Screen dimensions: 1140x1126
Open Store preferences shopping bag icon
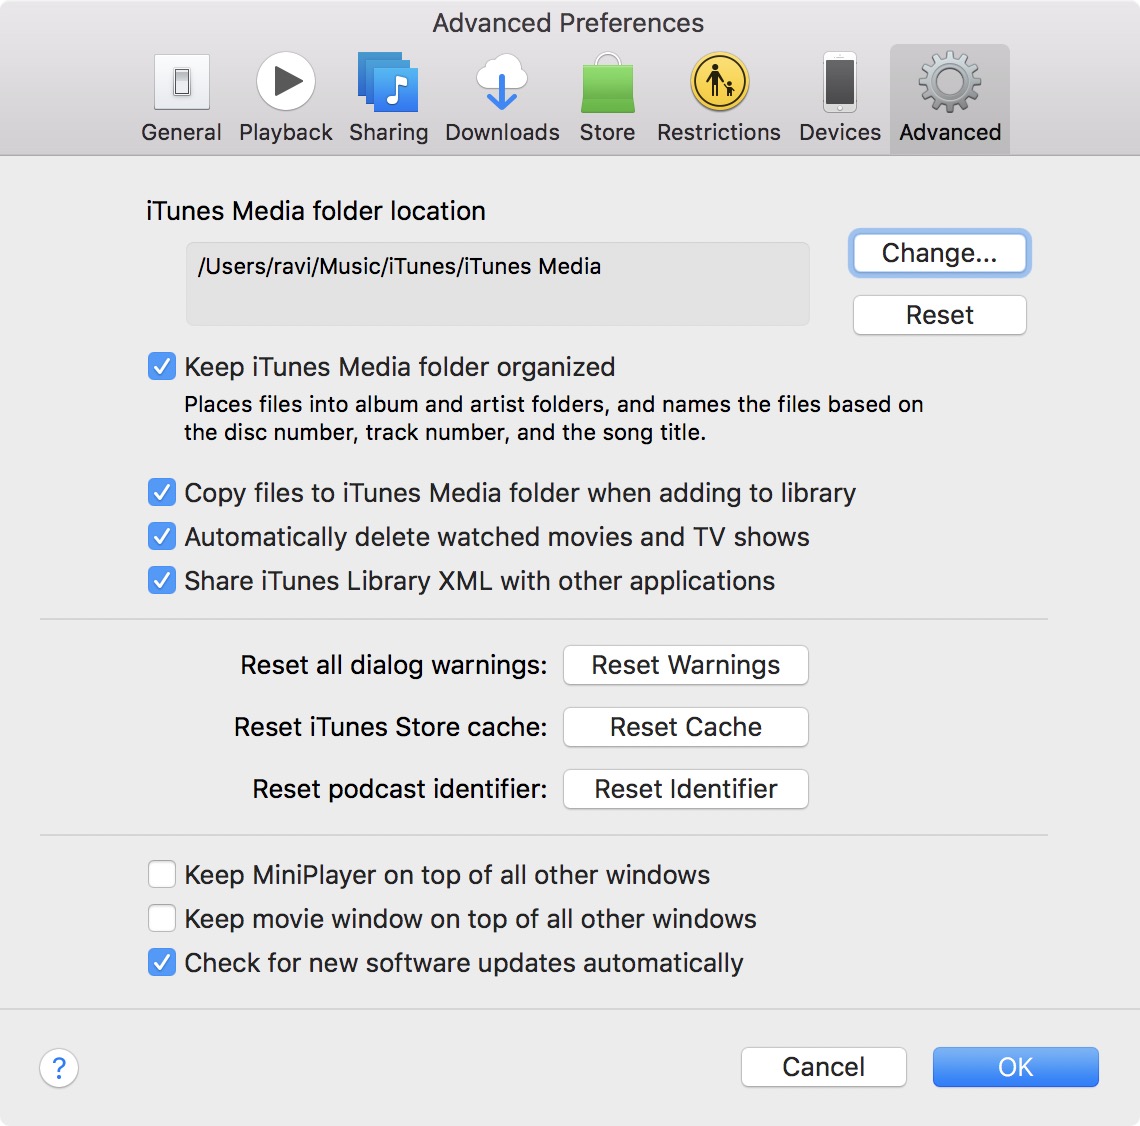(x=608, y=82)
